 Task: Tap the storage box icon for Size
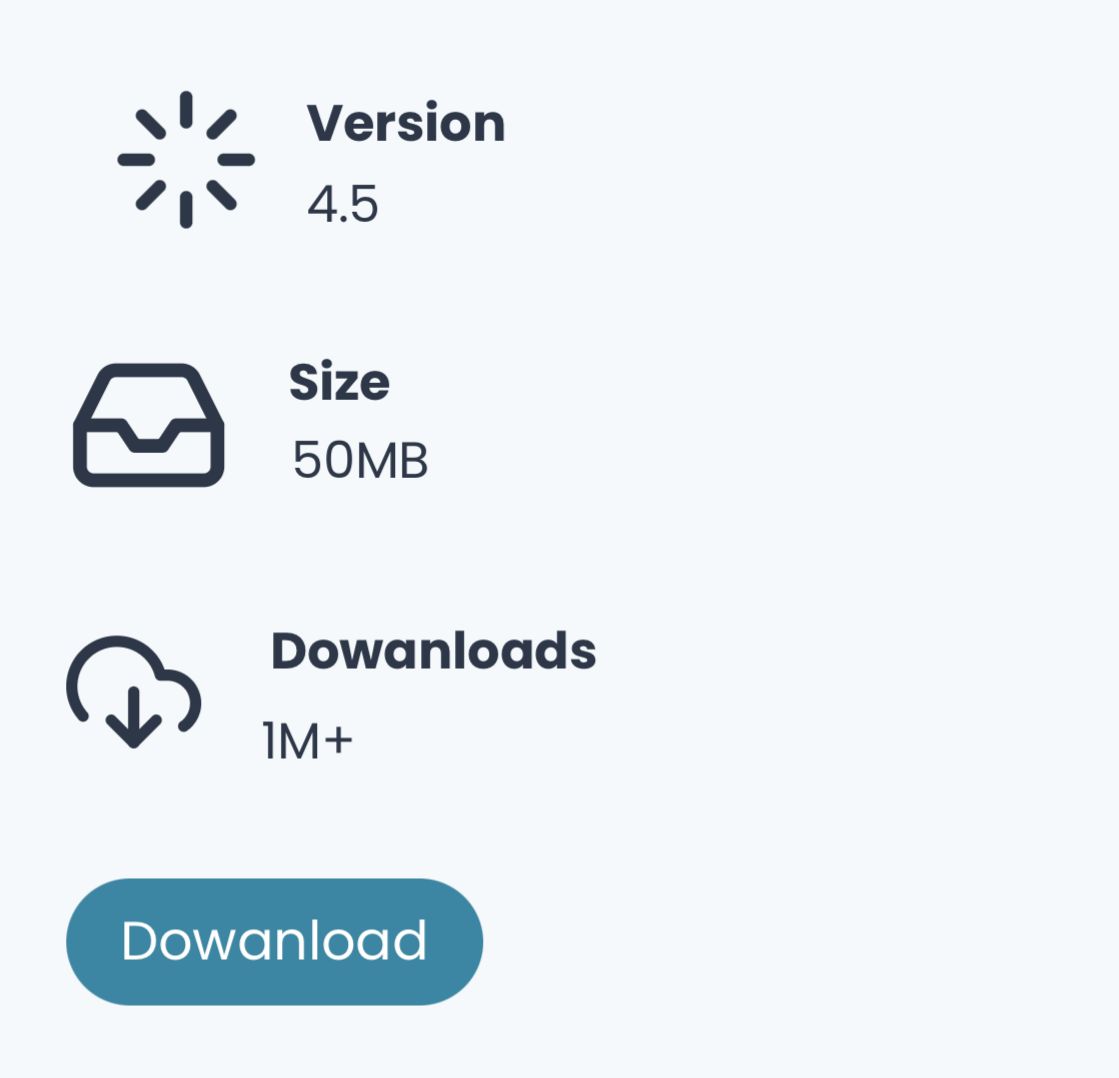(x=148, y=425)
